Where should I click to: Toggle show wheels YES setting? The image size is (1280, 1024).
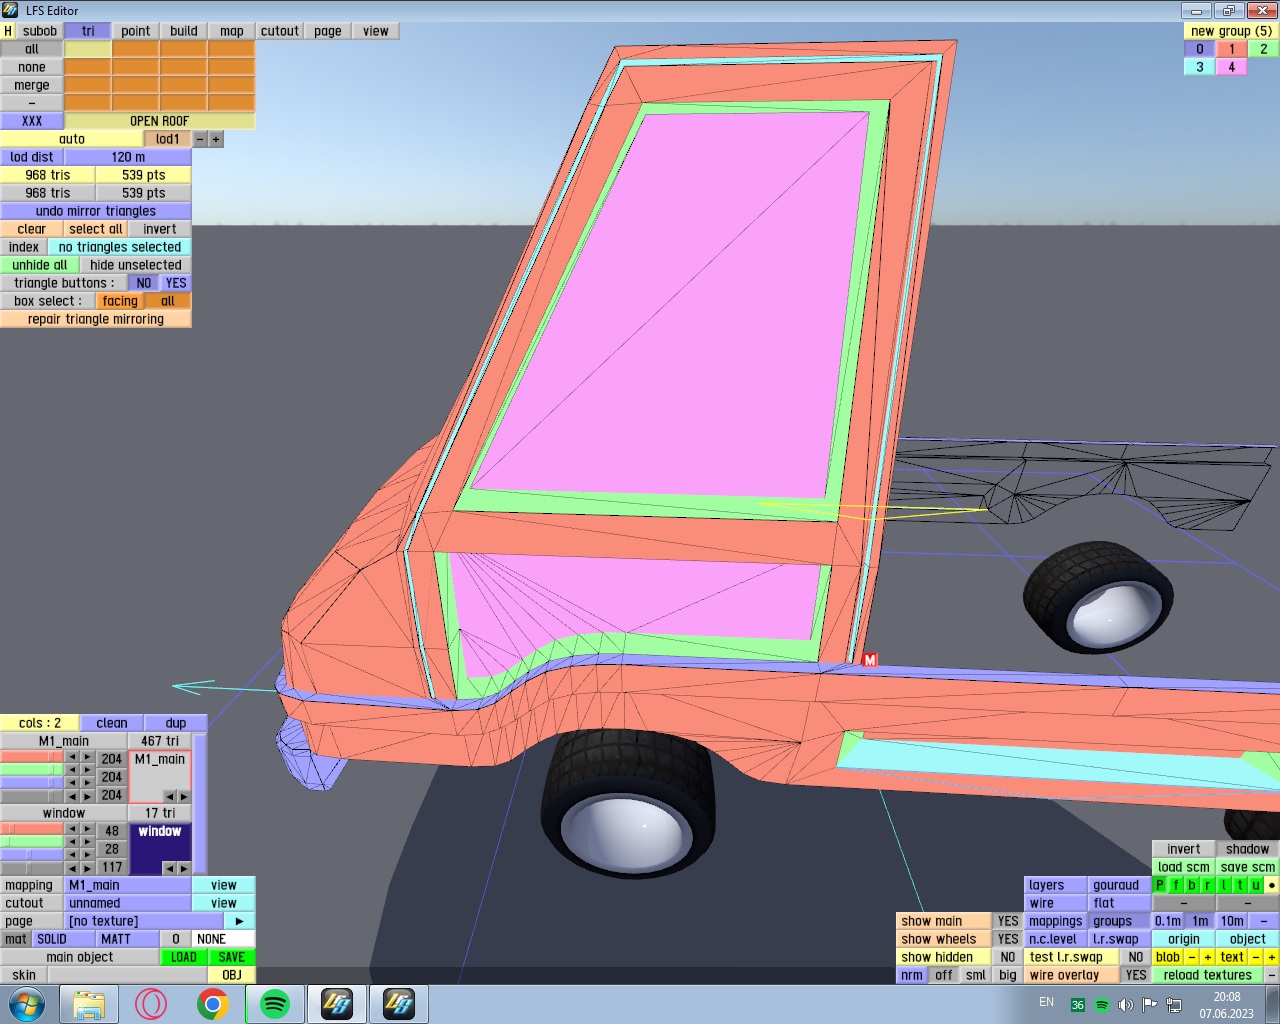click(1008, 939)
